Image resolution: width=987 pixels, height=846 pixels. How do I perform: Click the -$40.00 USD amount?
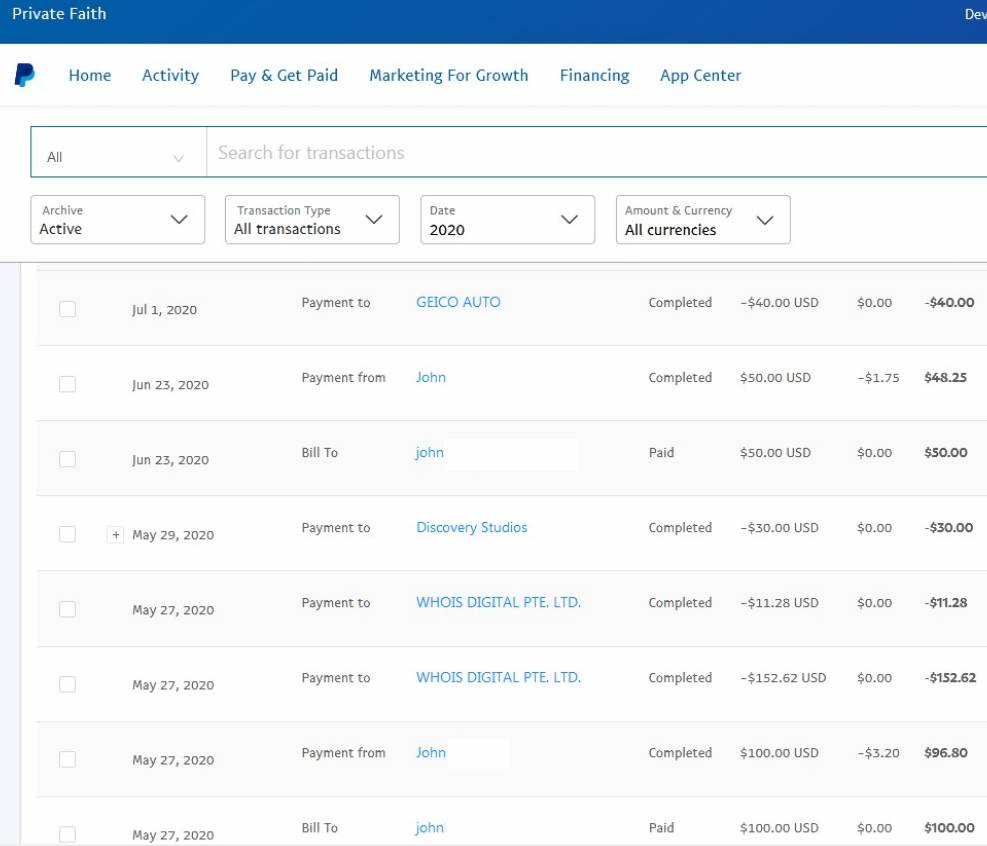[x=779, y=302]
